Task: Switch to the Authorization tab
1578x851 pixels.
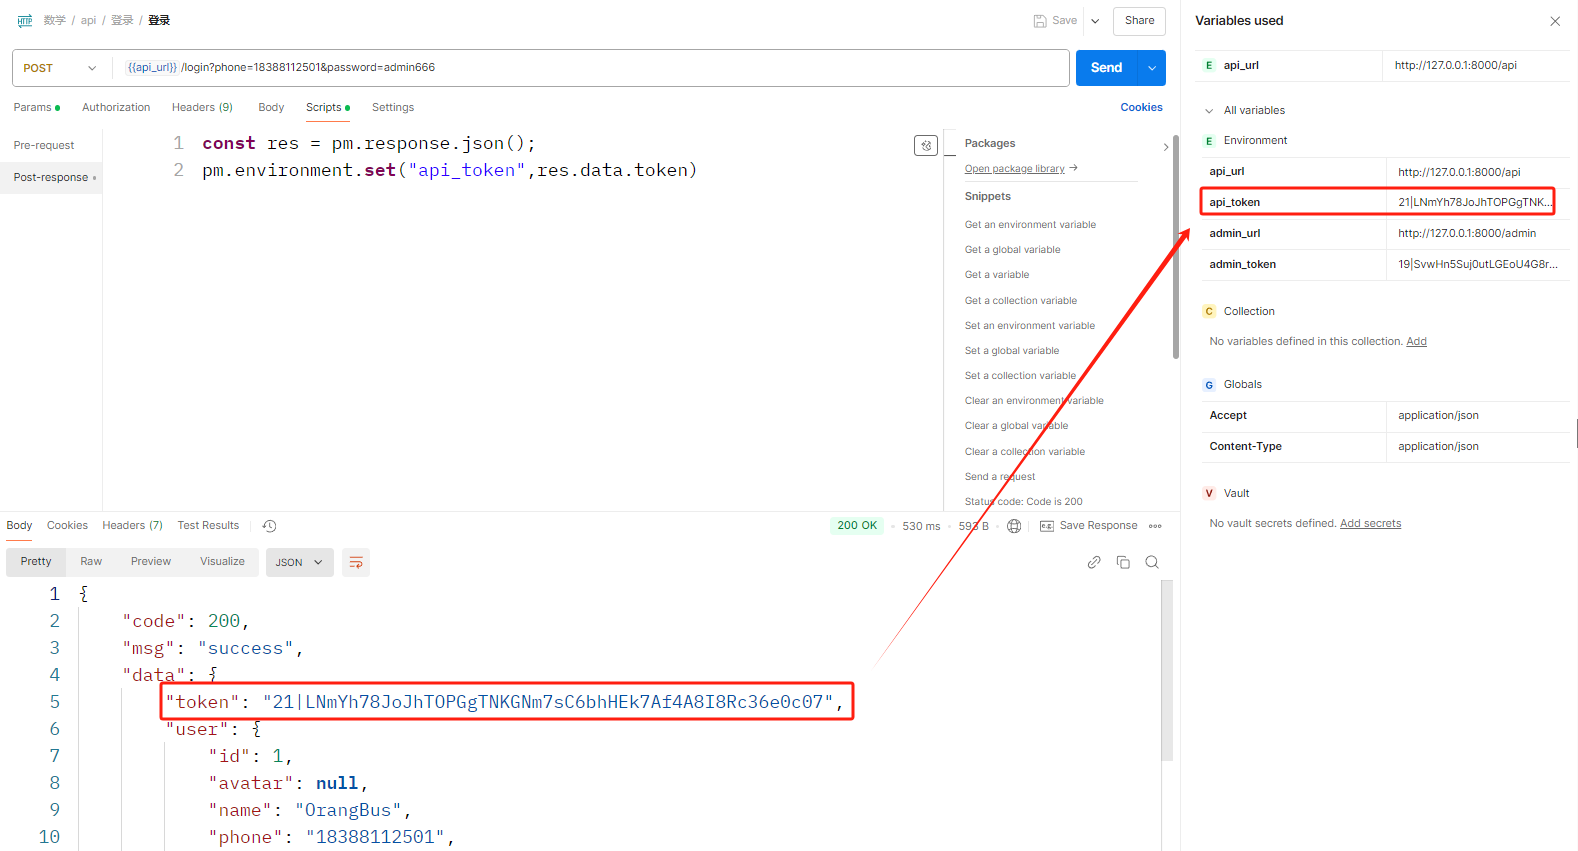Action: [116, 108]
